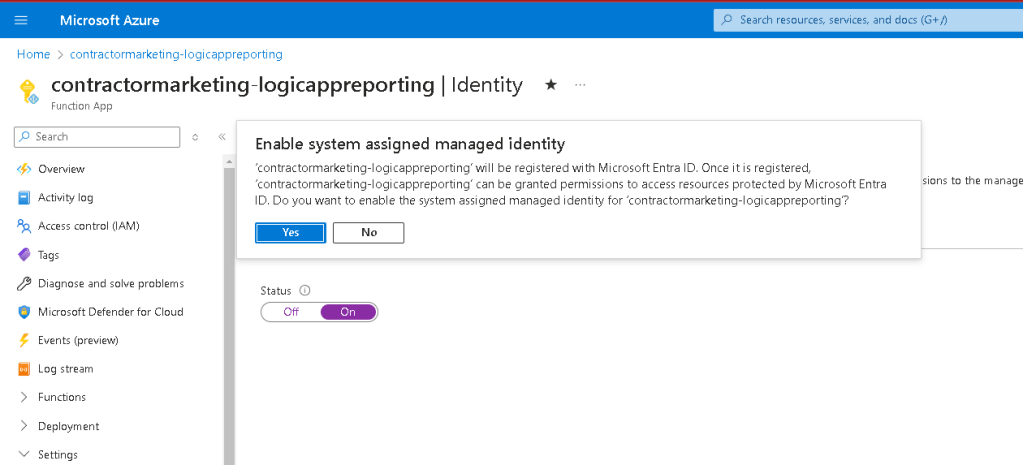Go to Home breadcrumb link
1023x465 pixels.
coord(33,55)
